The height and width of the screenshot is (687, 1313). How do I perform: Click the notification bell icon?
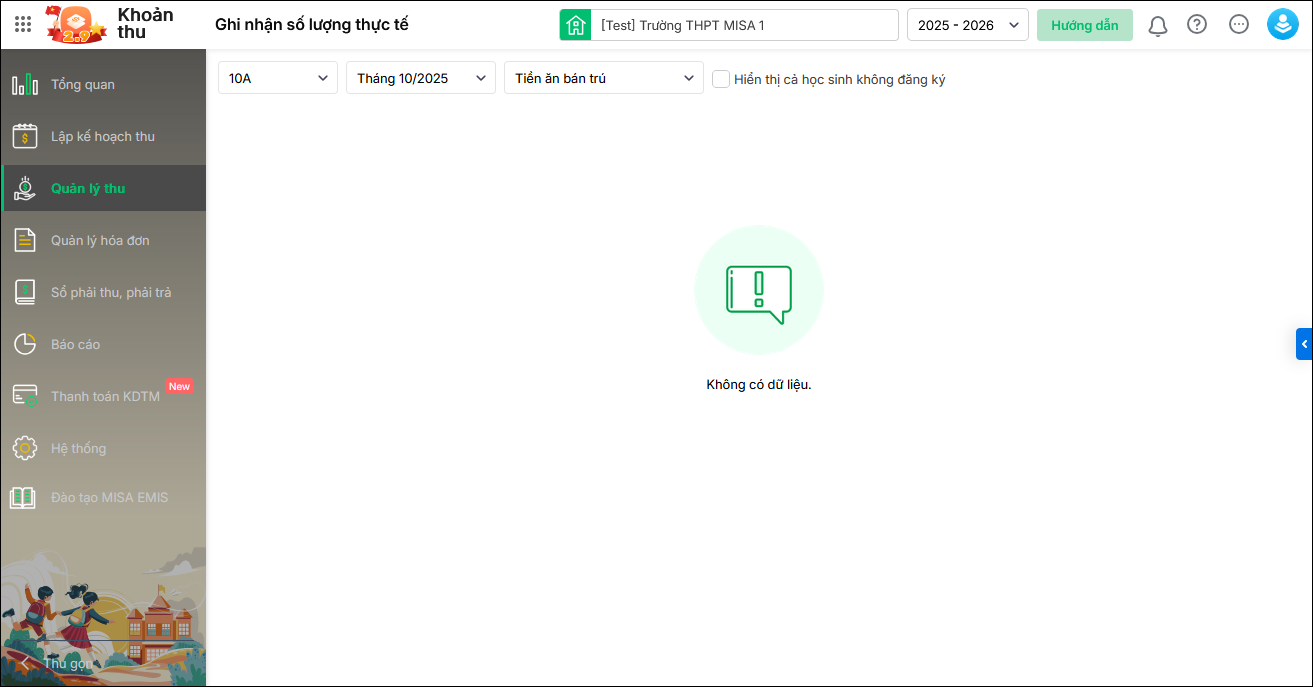pos(1157,25)
